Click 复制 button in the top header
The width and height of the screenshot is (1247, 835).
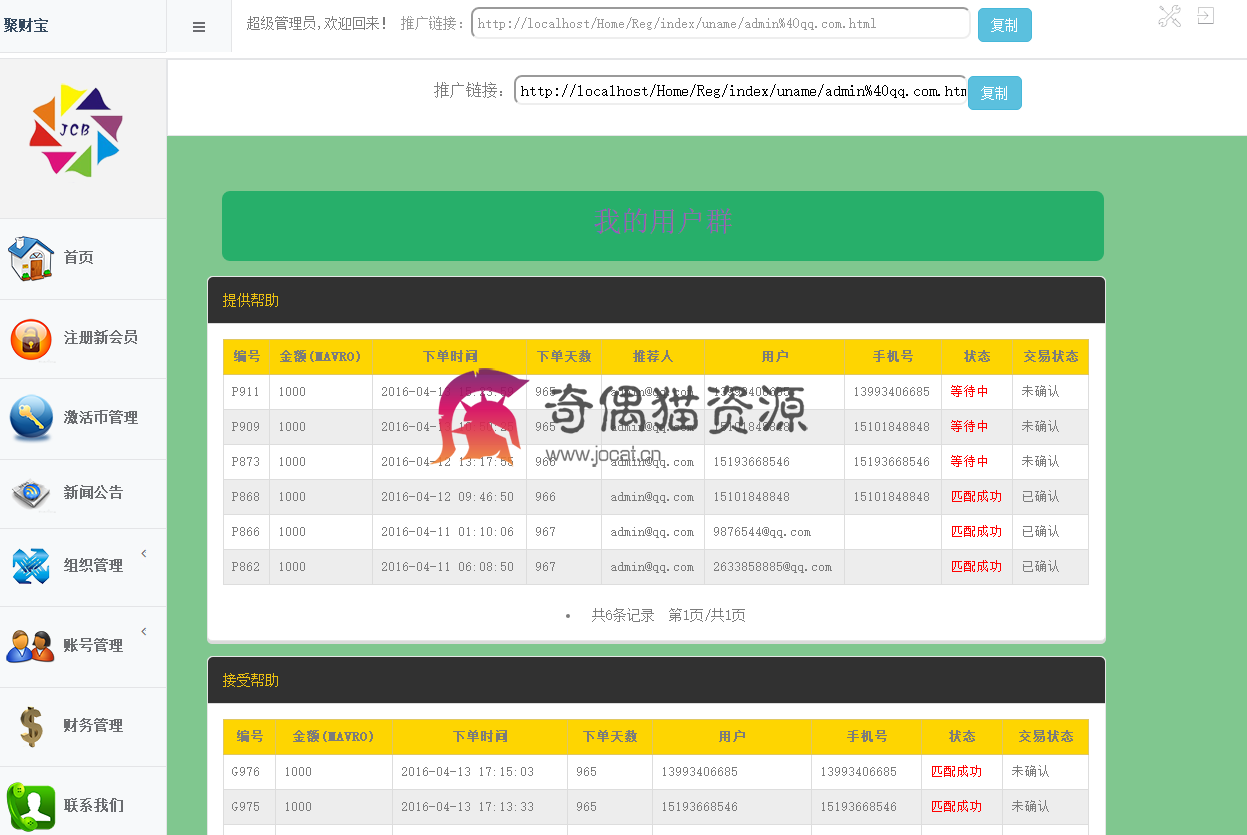point(1004,25)
